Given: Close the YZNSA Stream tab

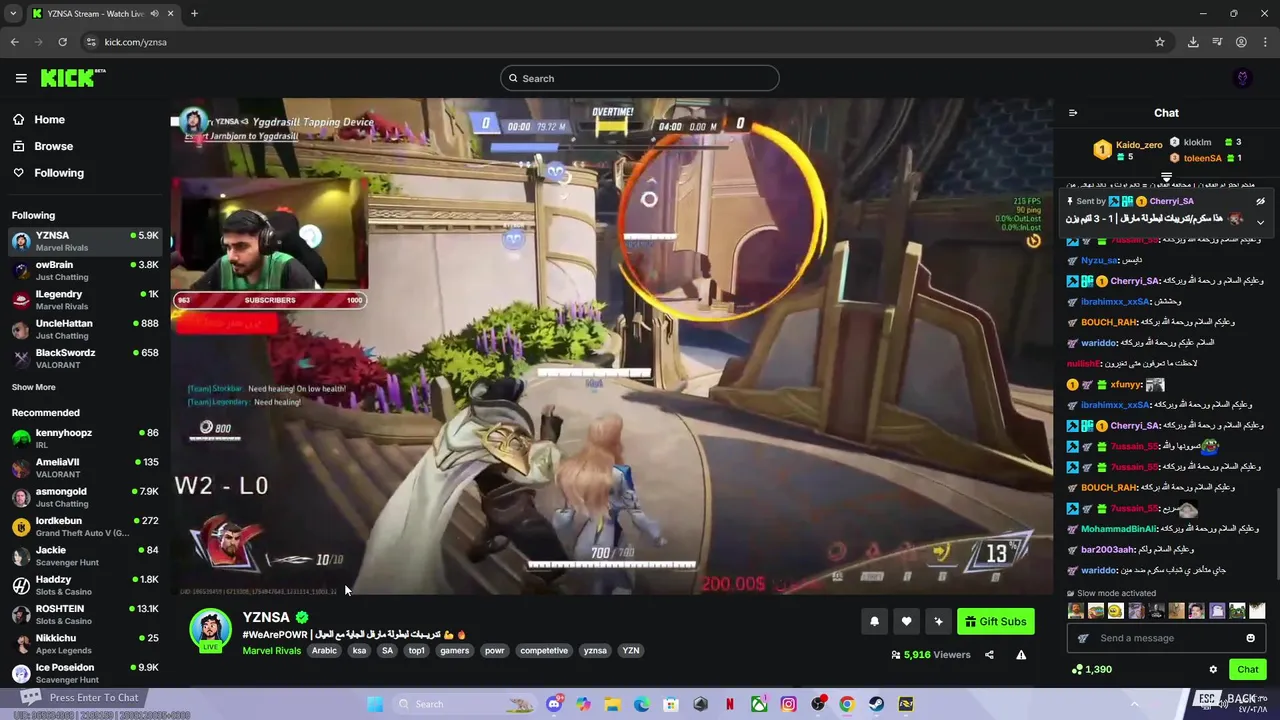Looking at the screenshot, I should click(170, 13).
